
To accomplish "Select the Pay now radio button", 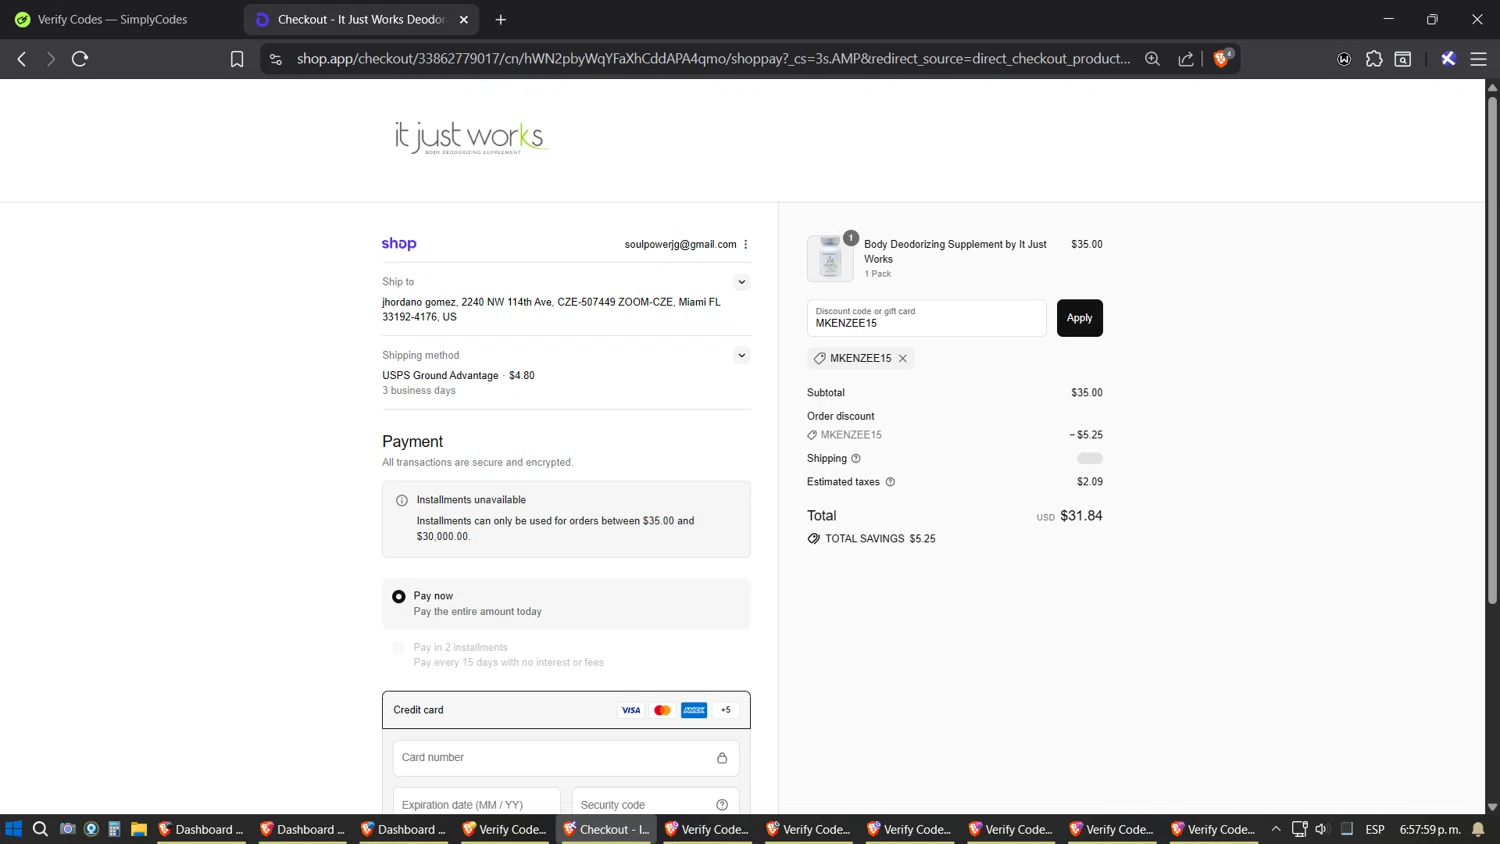I will point(399,596).
